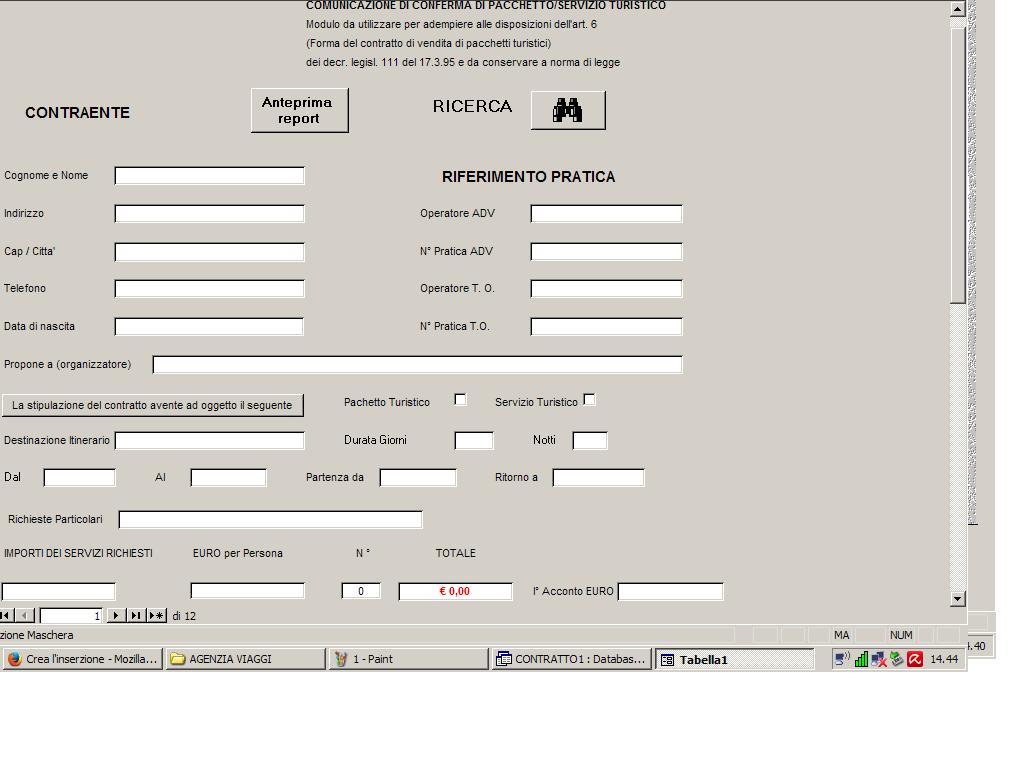Click the Destinazione Itinerario field
The width and height of the screenshot is (1024, 768).
click(210, 441)
